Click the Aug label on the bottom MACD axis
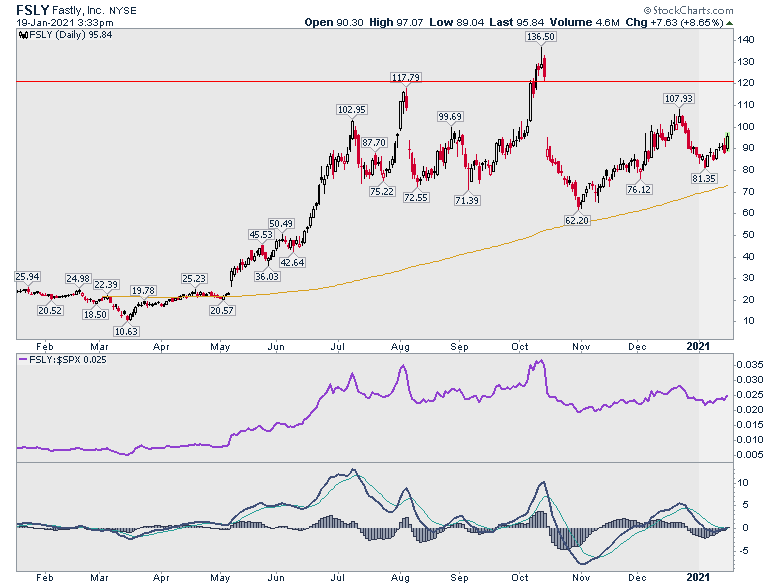Screen dimensions: 780x586 400,578
